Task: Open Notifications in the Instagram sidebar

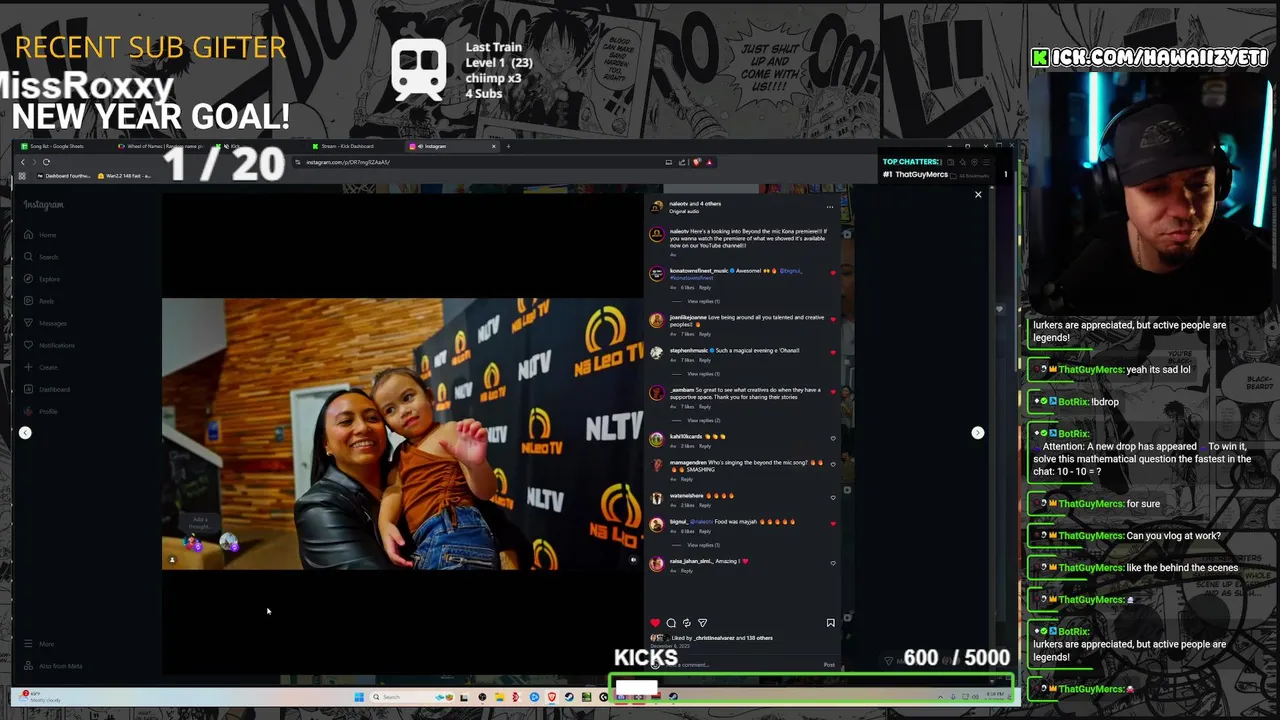Action: [49, 345]
